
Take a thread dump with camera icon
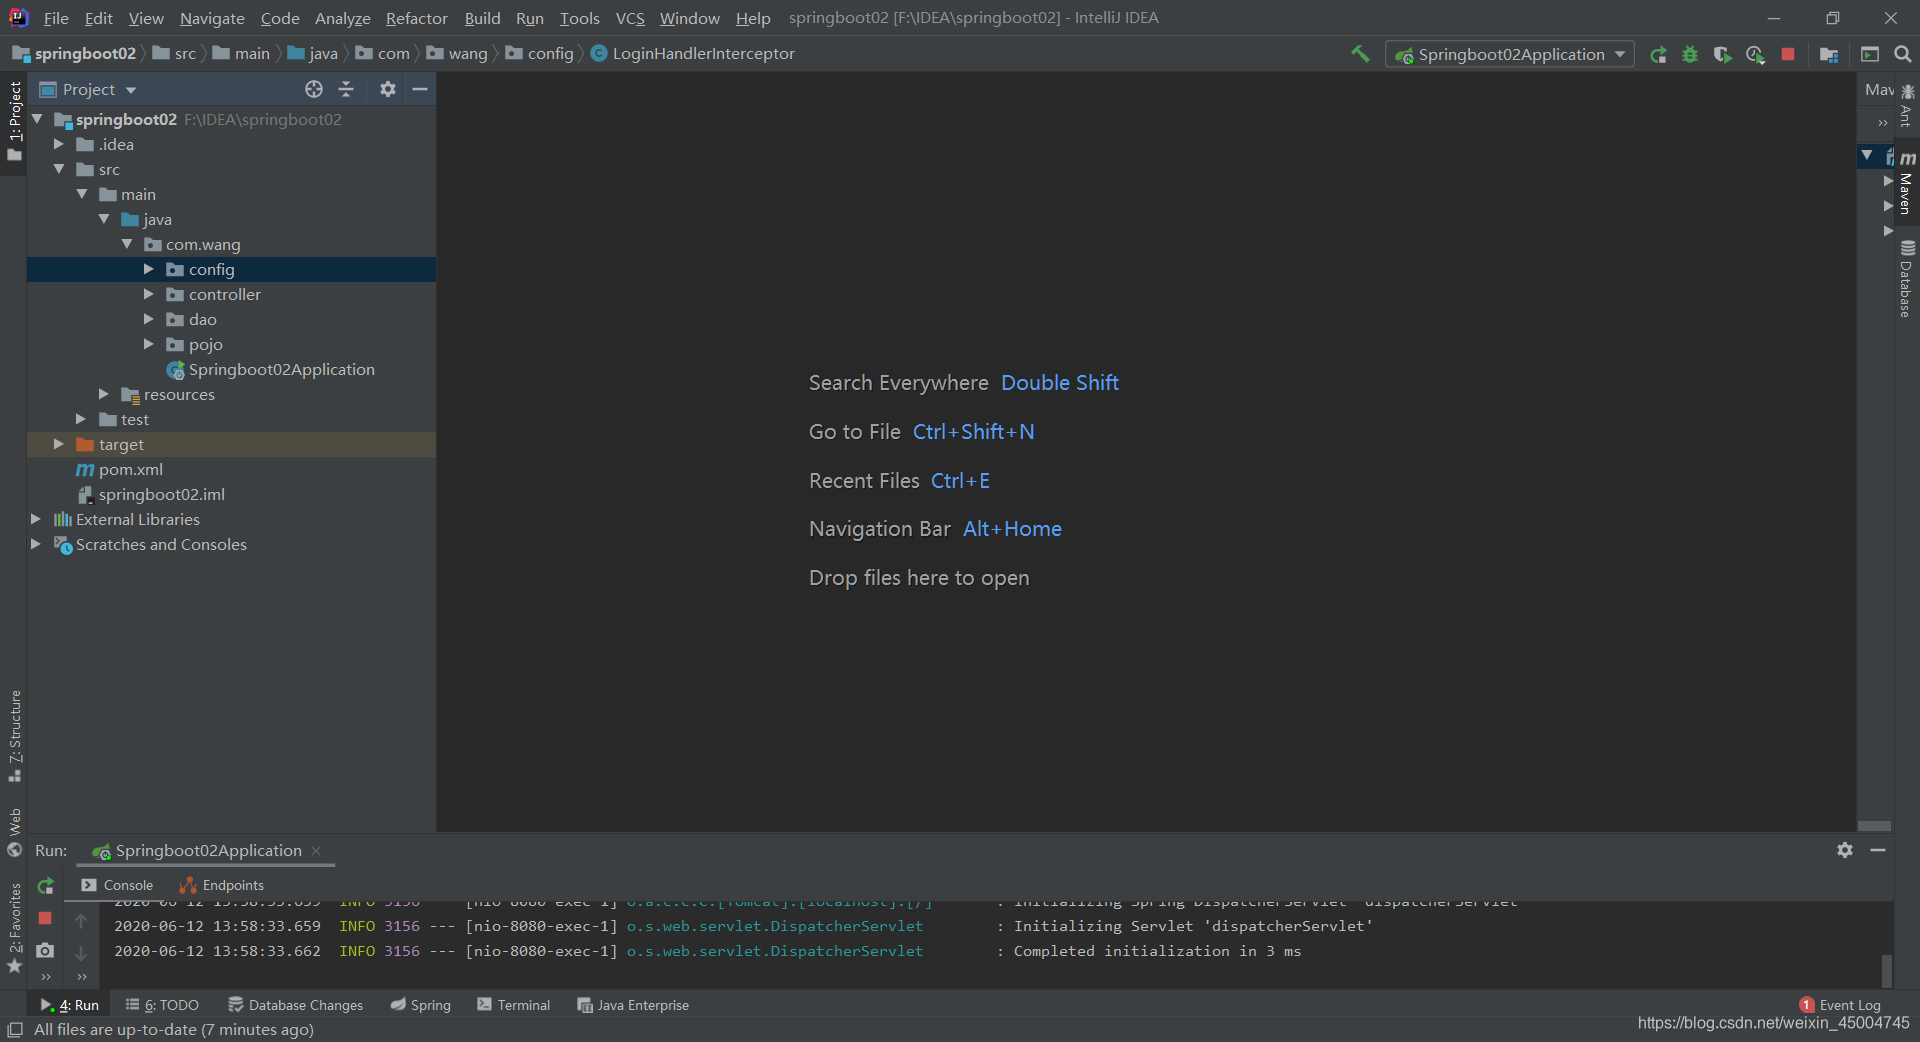click(46, 950)
